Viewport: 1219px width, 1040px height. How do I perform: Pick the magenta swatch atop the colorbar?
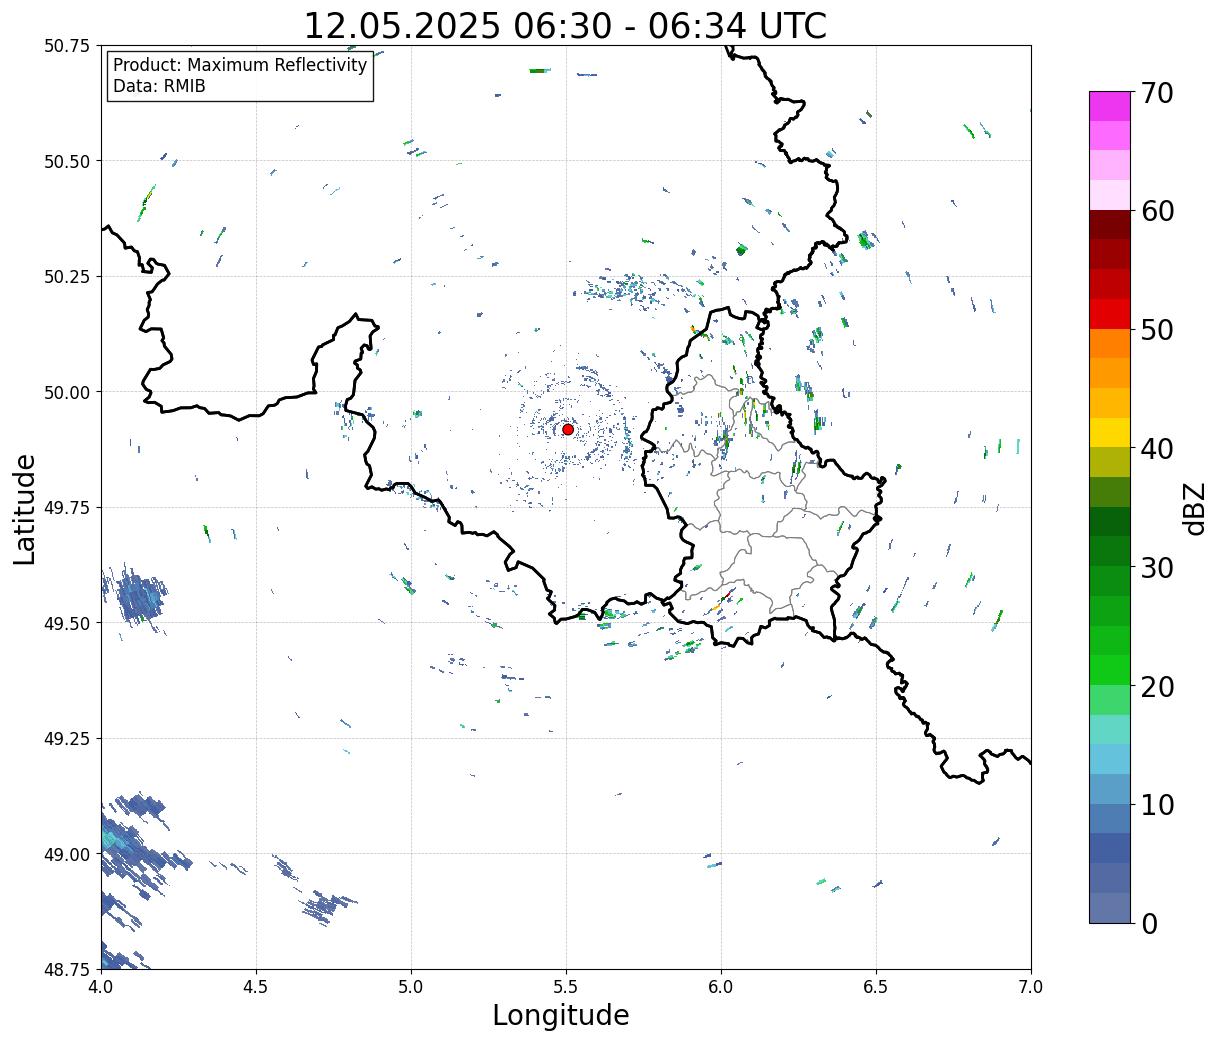pos(1110,106)
